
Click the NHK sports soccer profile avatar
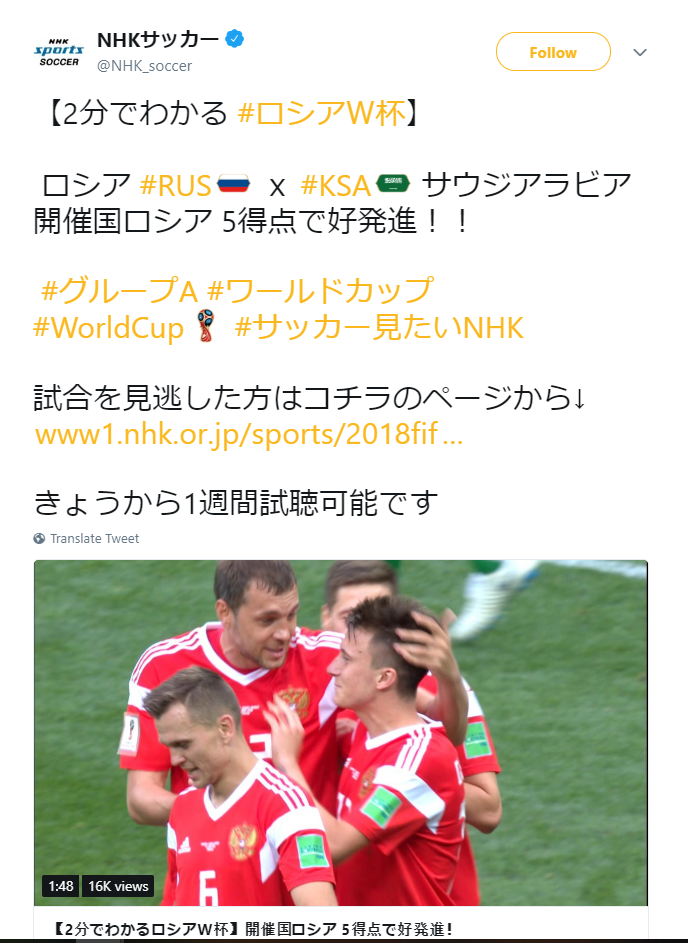click(58, 52)
